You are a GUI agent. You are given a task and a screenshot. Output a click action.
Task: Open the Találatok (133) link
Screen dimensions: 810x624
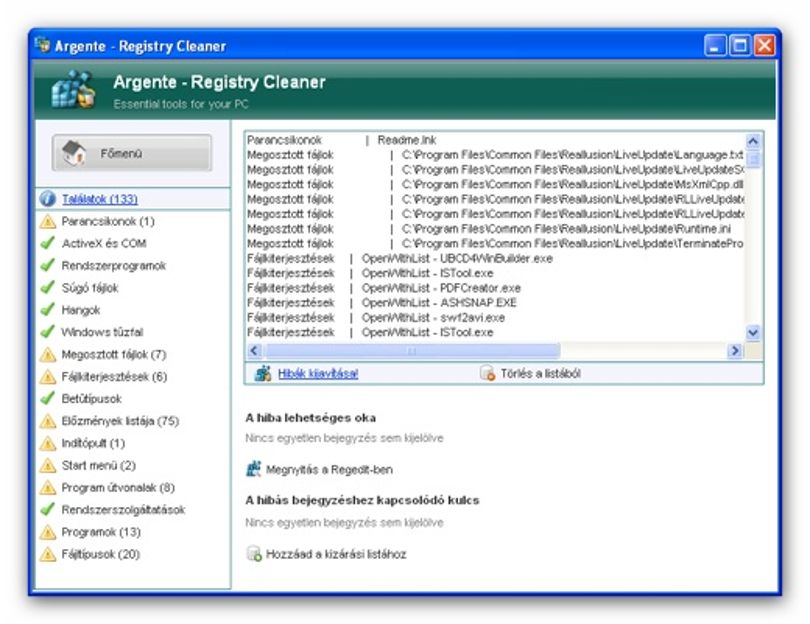click(x=100, y=199)
